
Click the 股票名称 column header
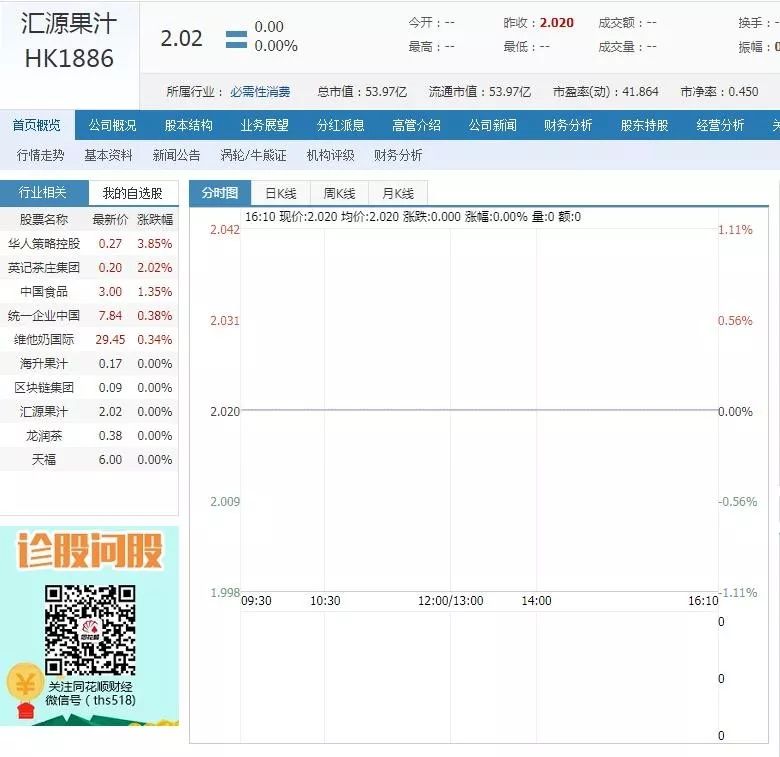click(x=44, y=219)
